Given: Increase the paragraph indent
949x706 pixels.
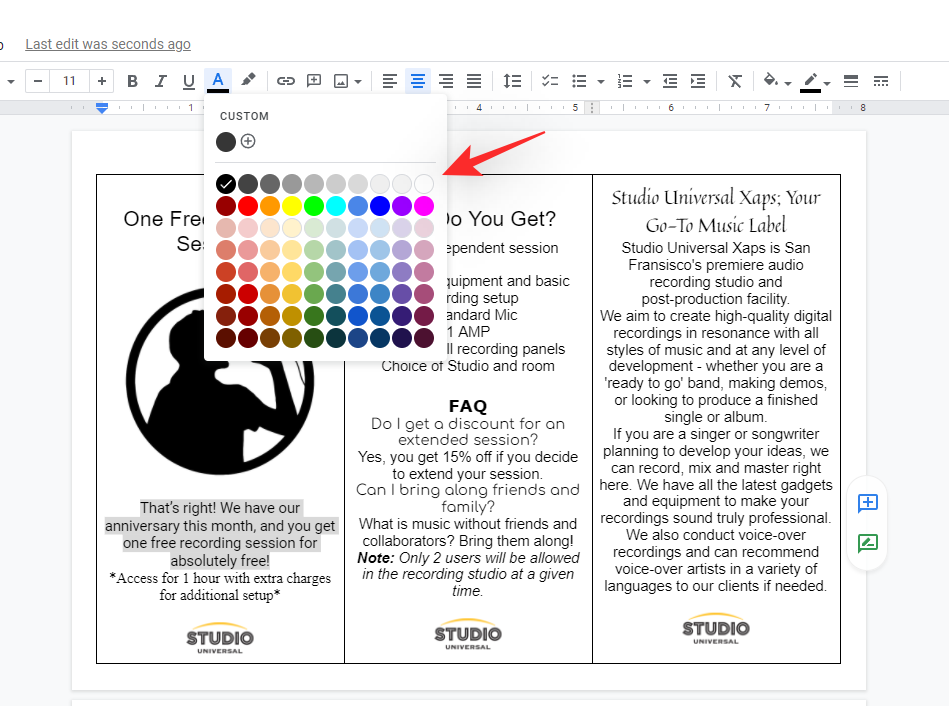Looking at the screenshot, I should pyautogui.click(x=698, y=81).
